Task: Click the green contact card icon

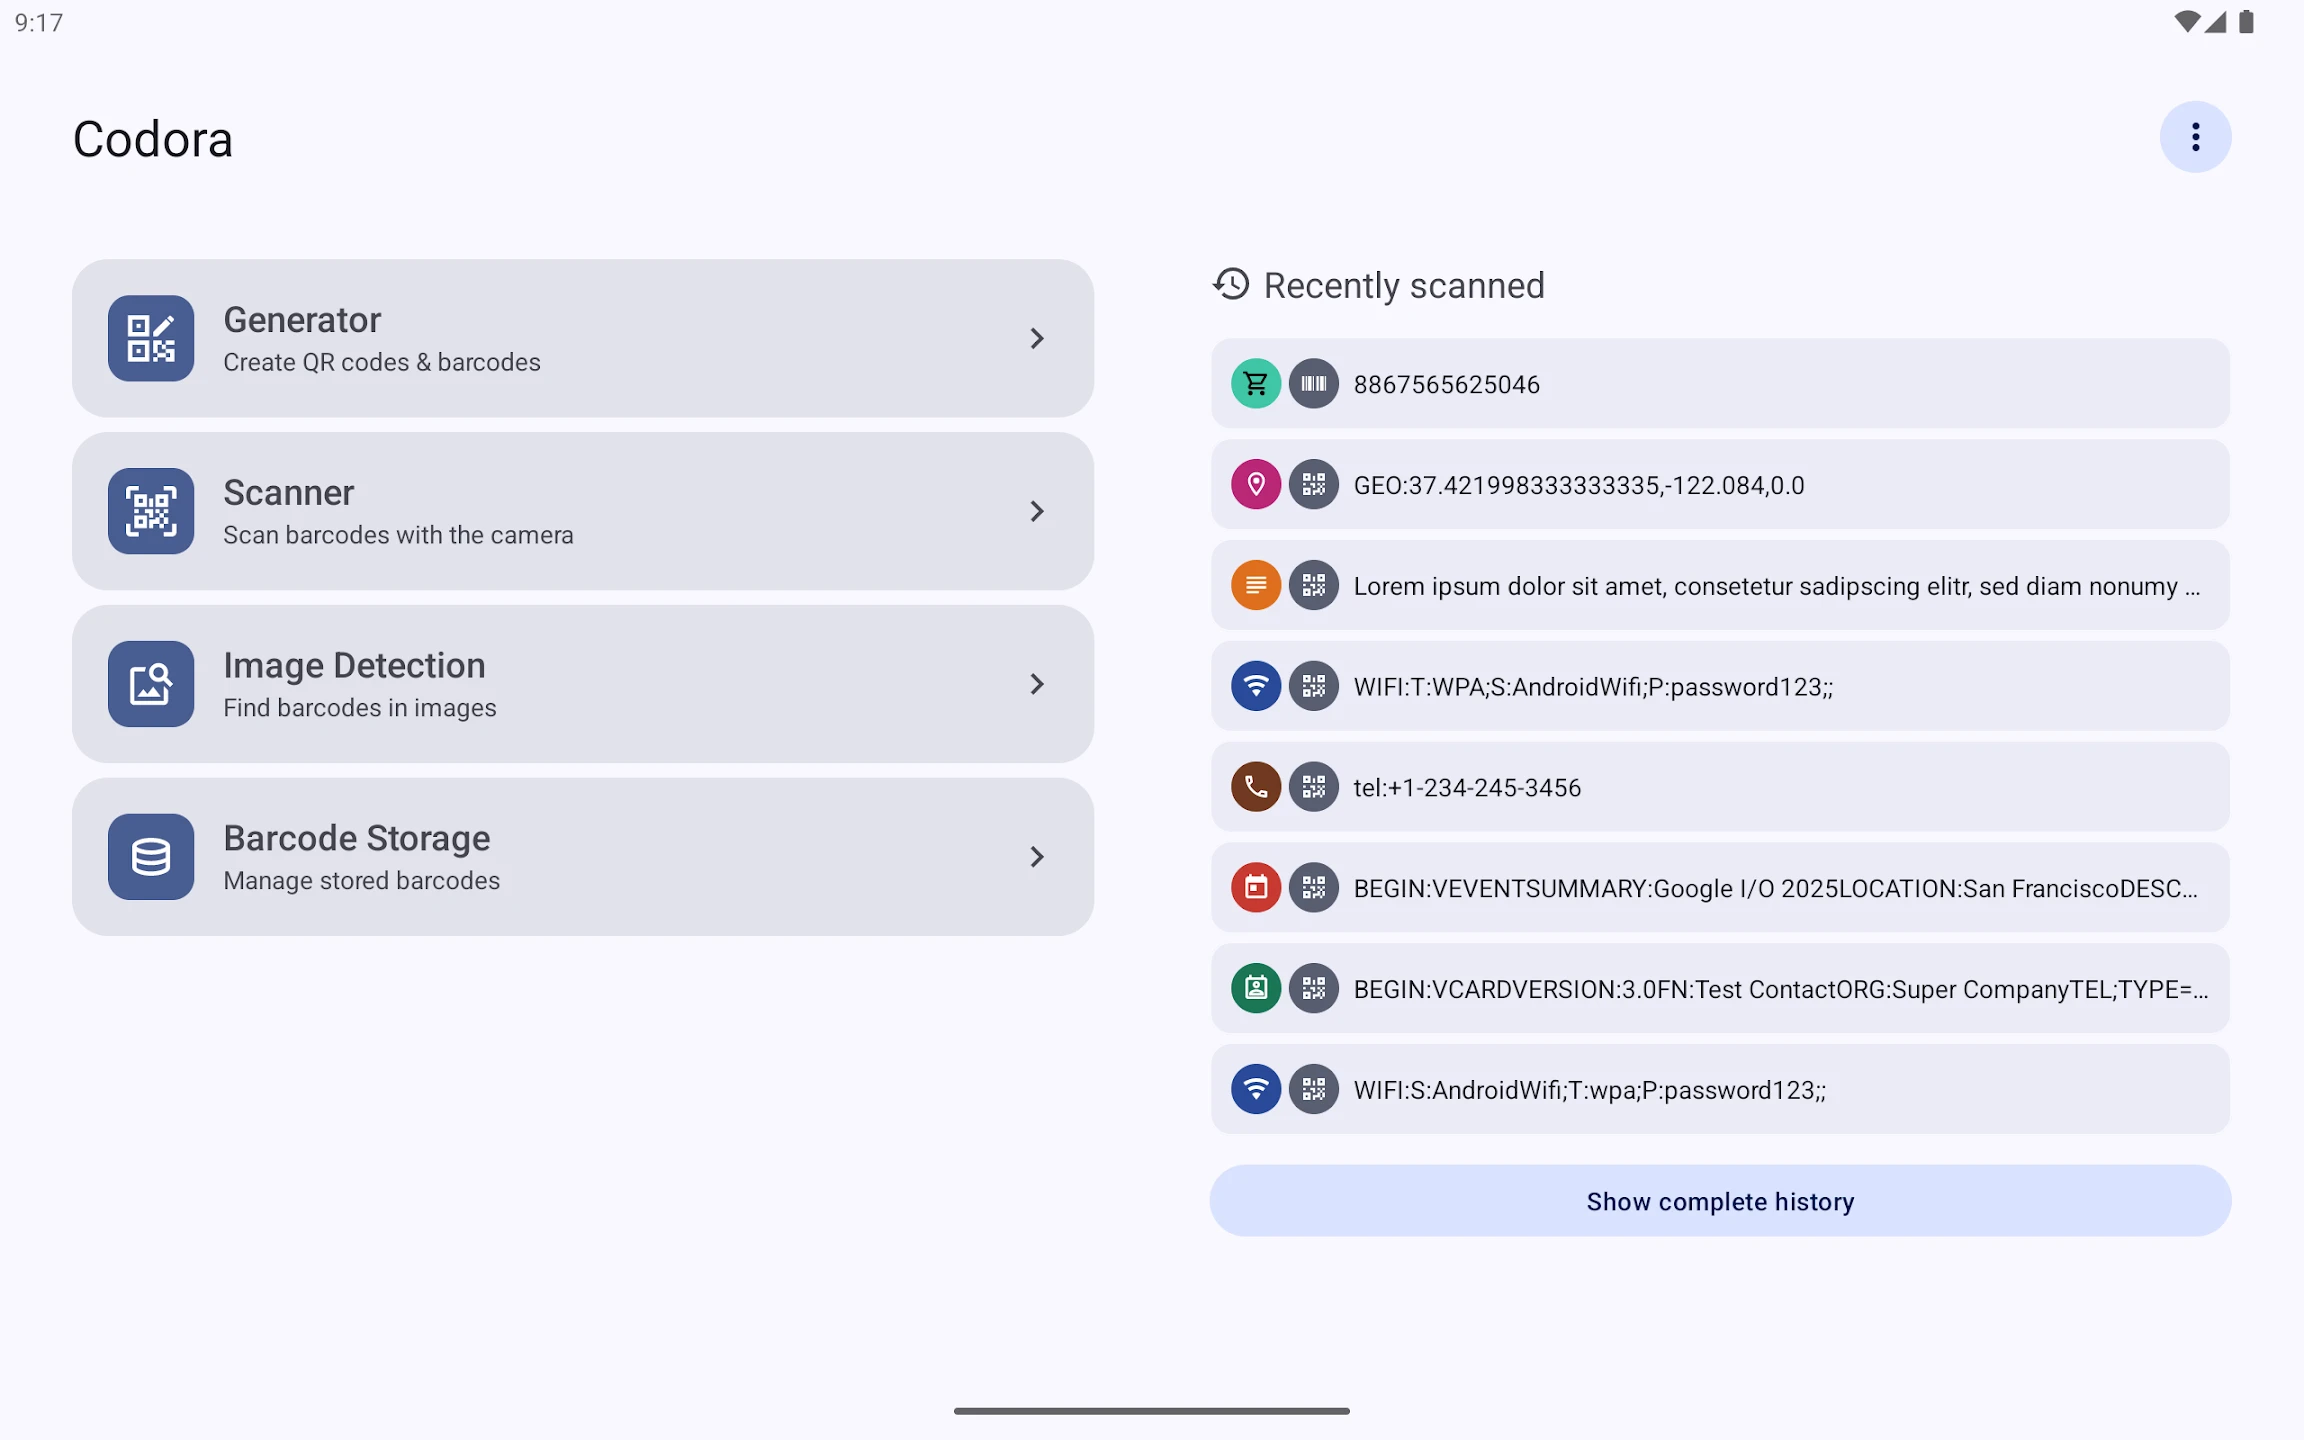Action: (x=1256, y=989)
